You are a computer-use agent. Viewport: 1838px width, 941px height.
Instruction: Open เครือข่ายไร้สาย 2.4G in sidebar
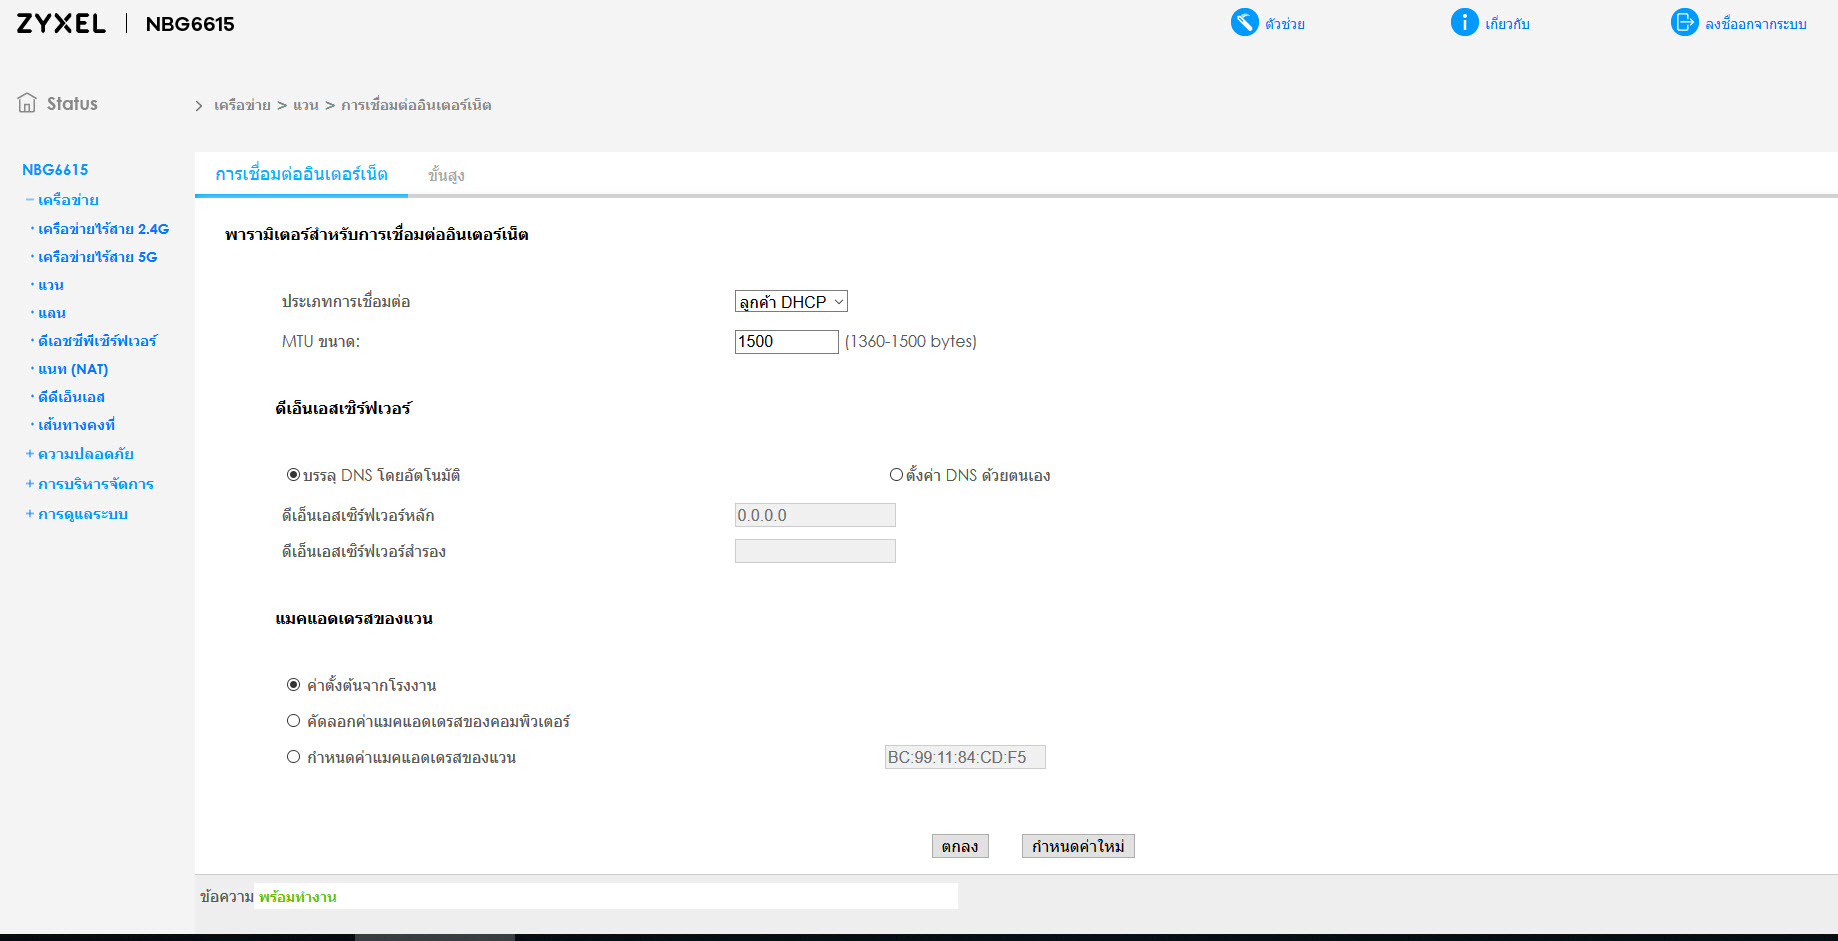[x=103, y=229]
